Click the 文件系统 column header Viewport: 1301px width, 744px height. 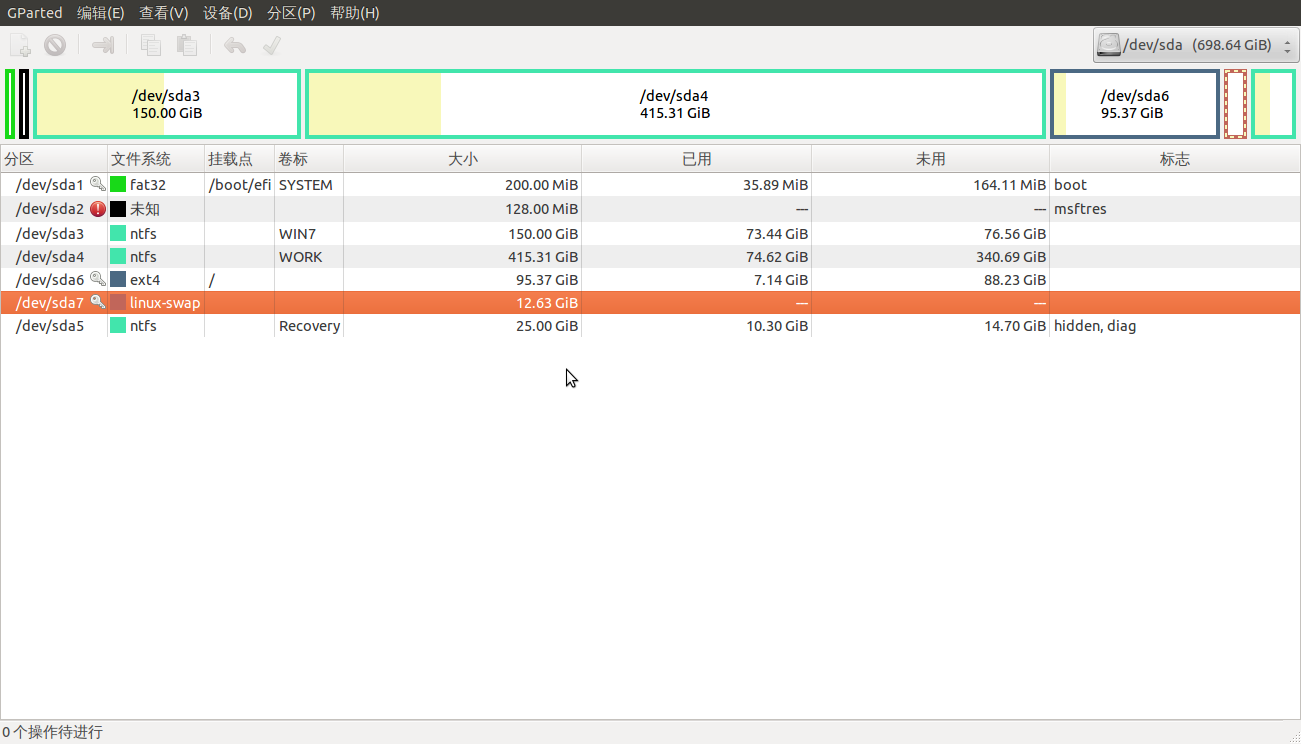click(x=156, y=159)
